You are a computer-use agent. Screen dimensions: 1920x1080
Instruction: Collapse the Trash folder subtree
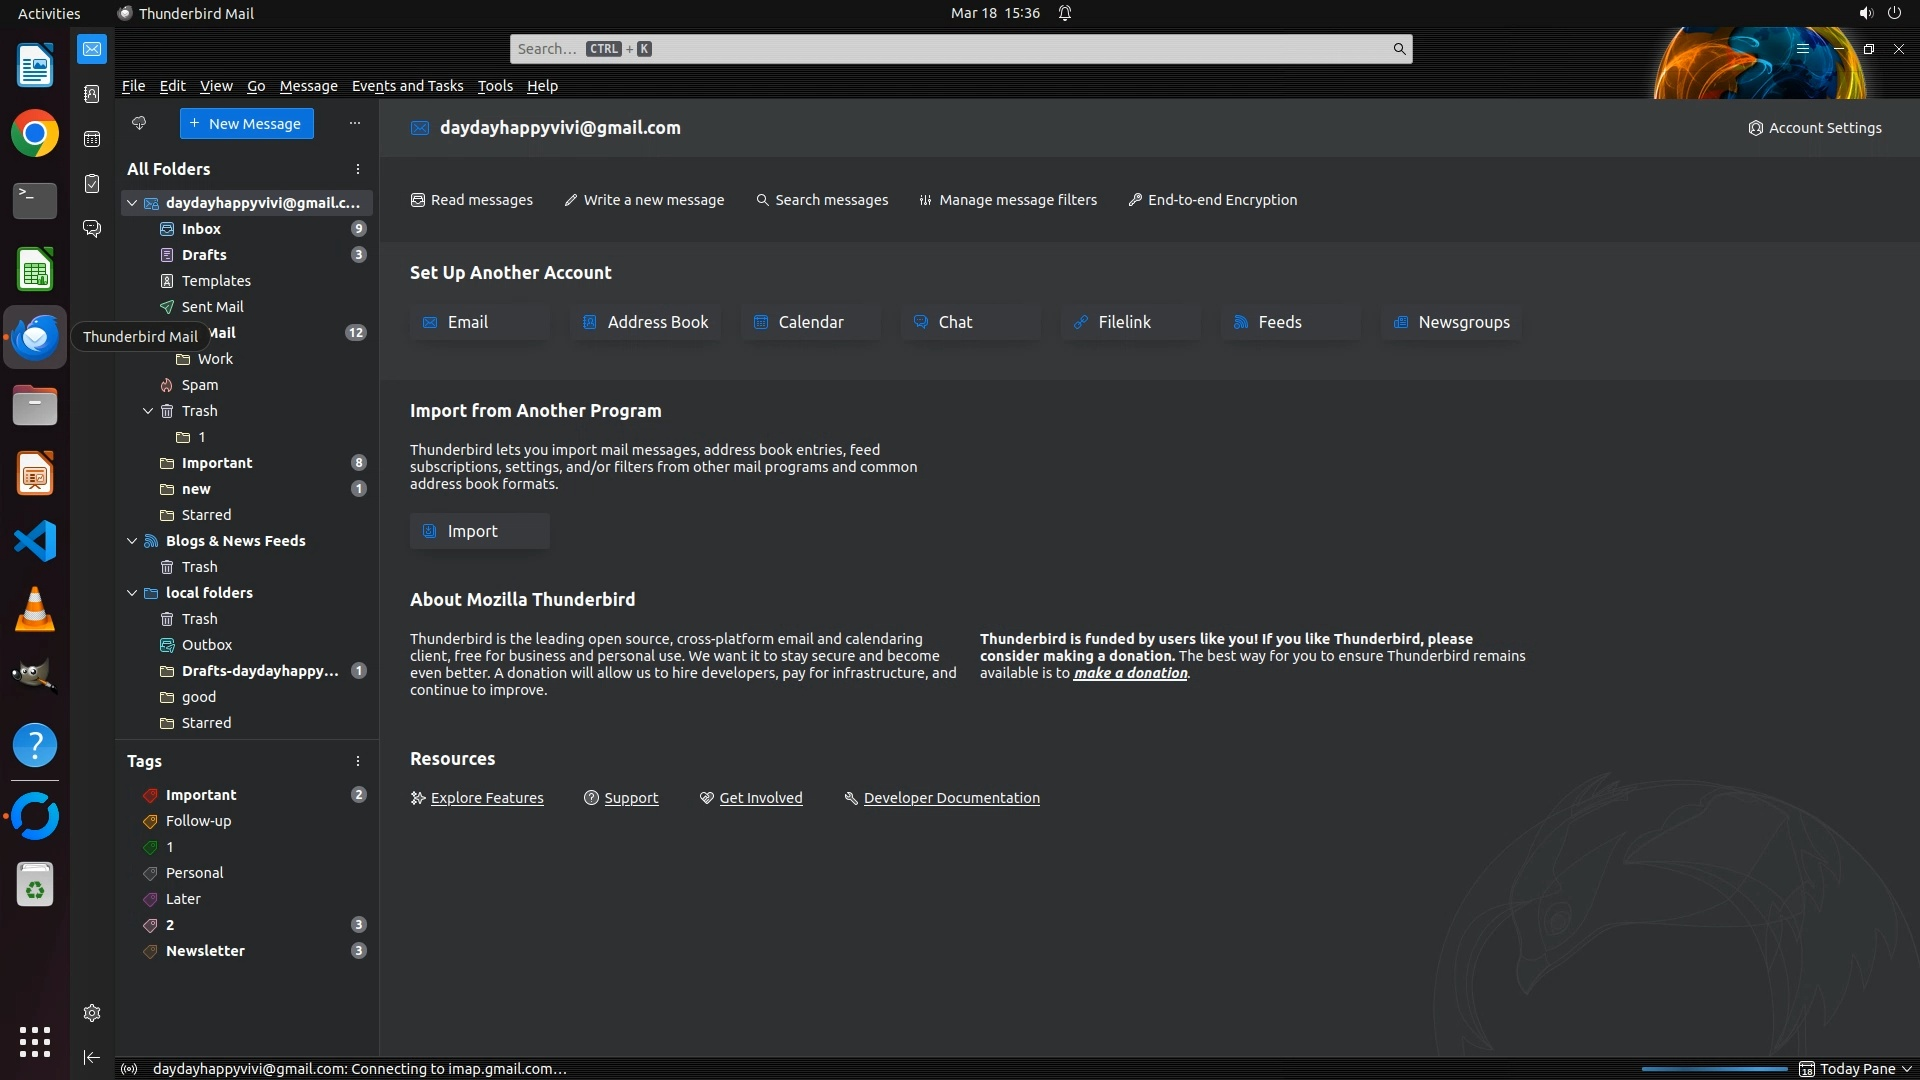[148, 411]
